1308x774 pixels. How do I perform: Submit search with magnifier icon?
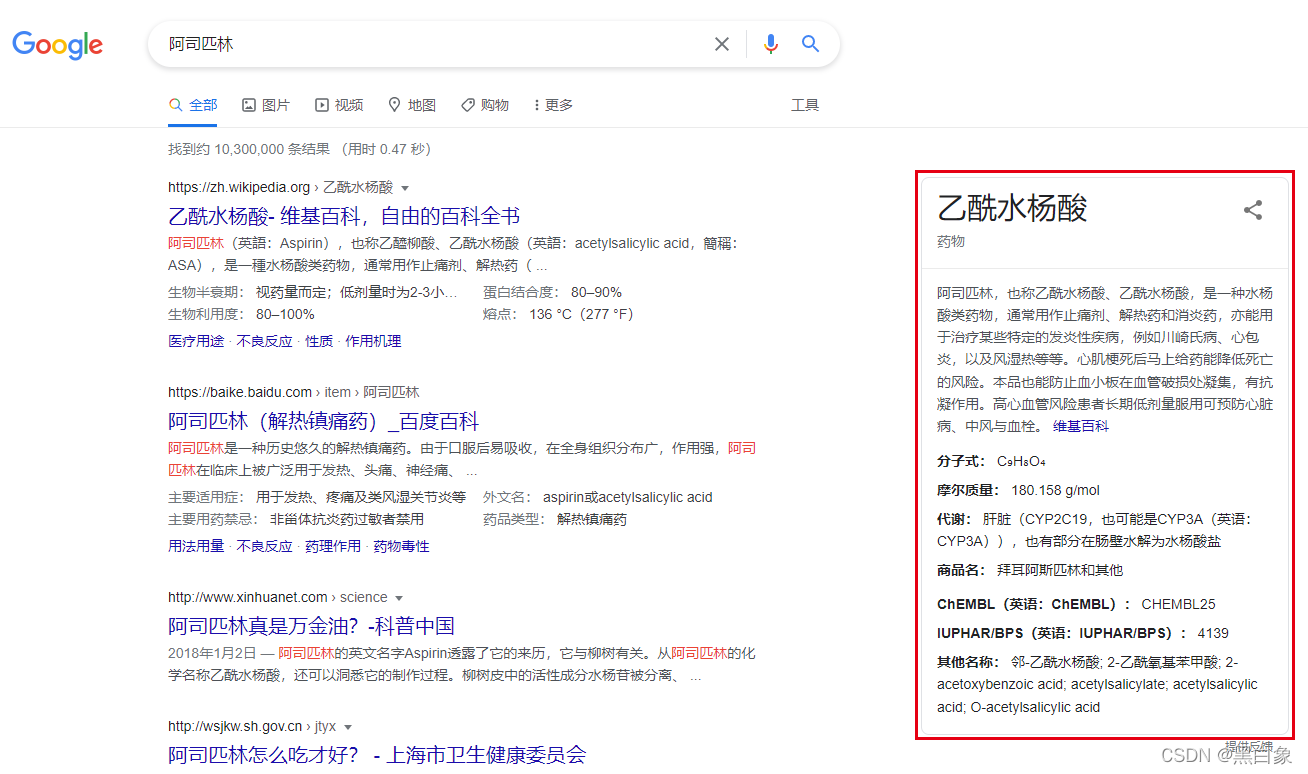coord(810,44)
